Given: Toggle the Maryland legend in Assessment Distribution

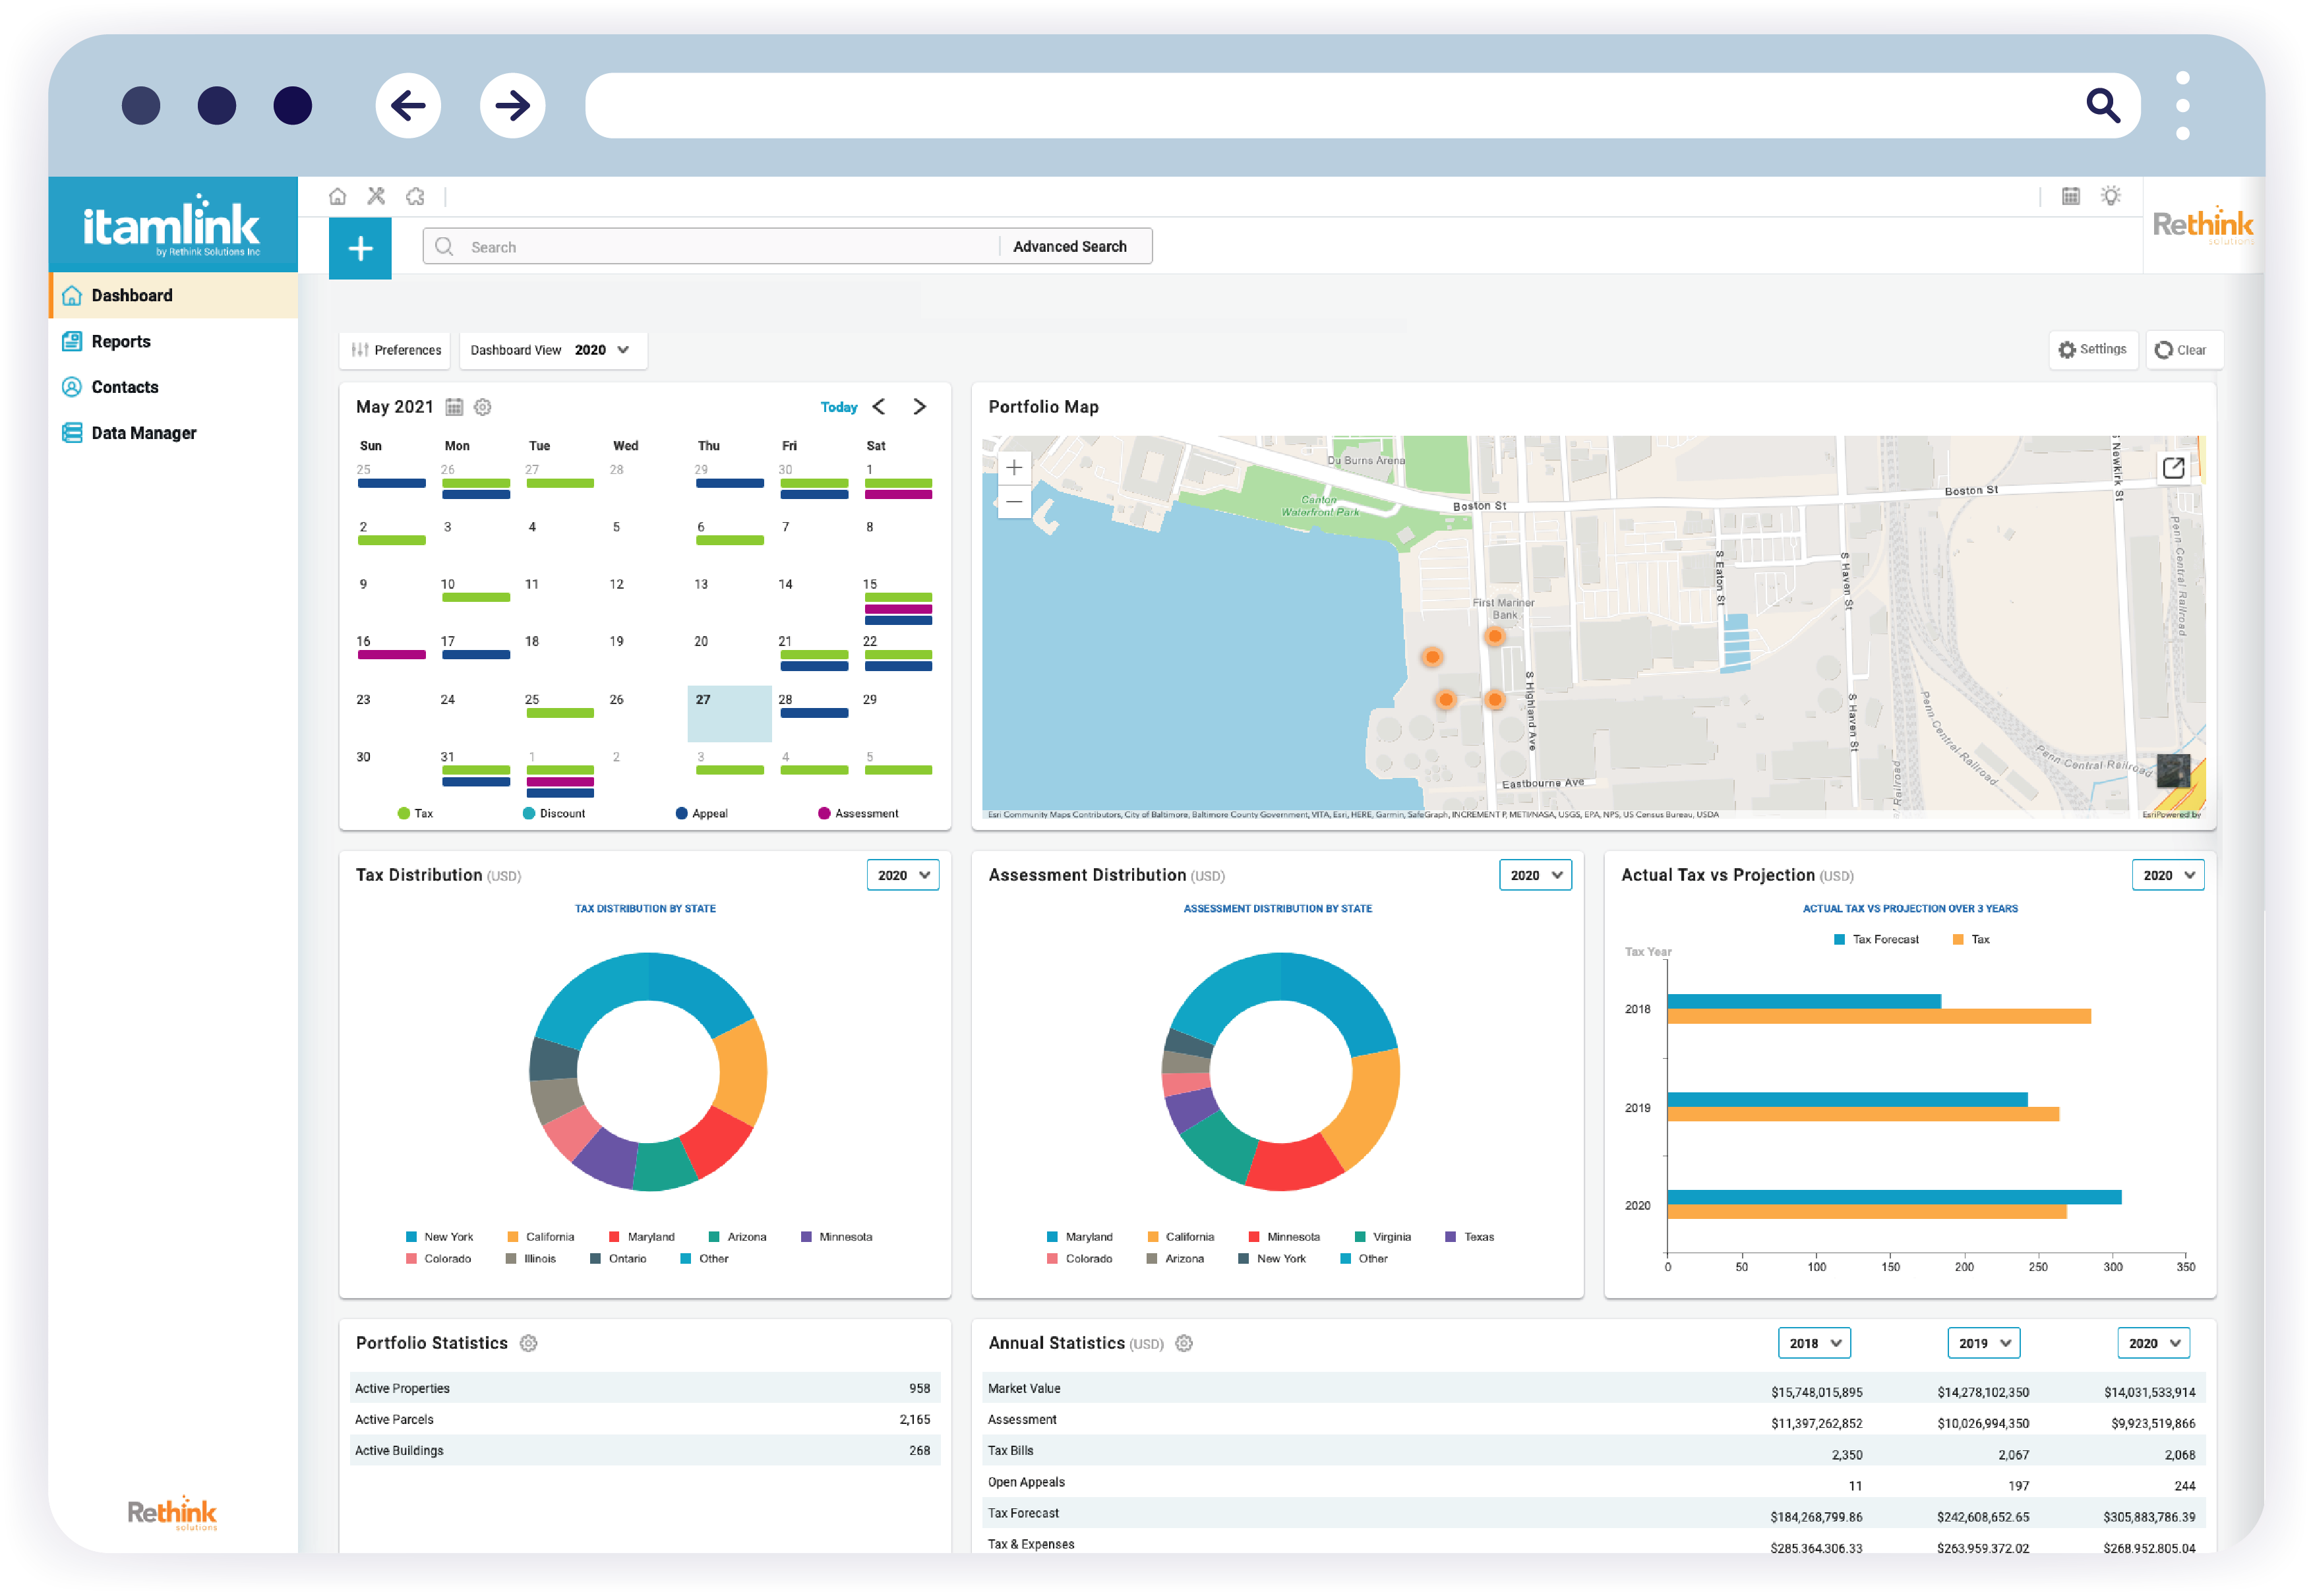Looking at the screenshot, I should [1082, 1236].
